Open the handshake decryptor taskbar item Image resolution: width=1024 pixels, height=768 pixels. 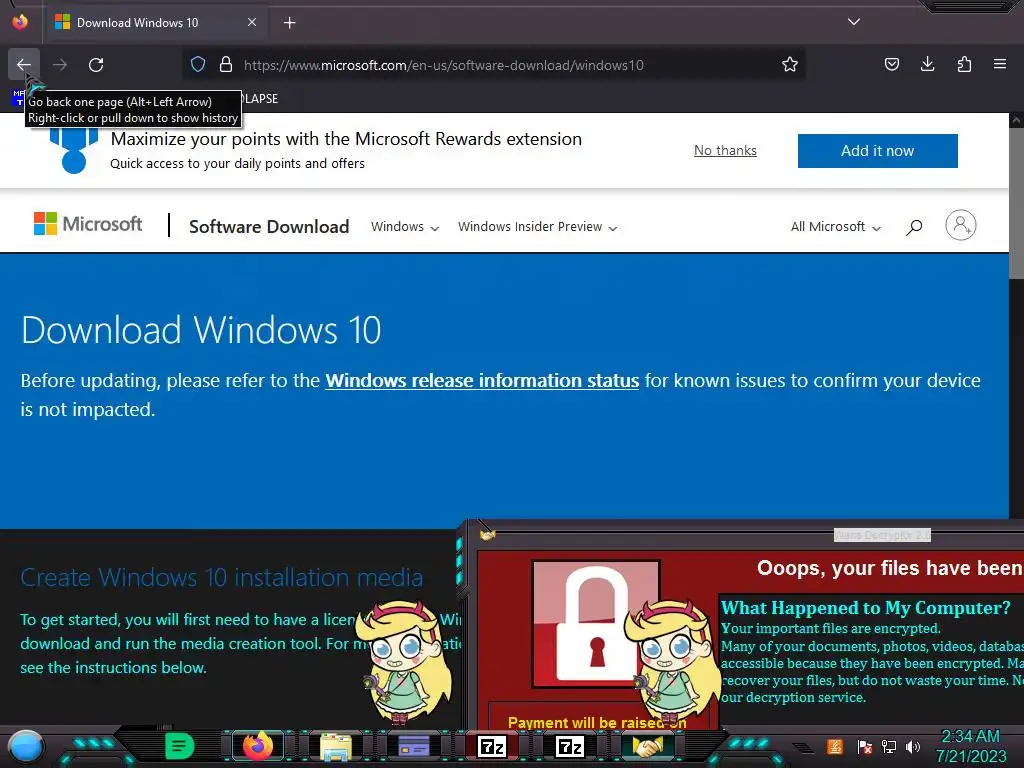(x=647, y=746)
